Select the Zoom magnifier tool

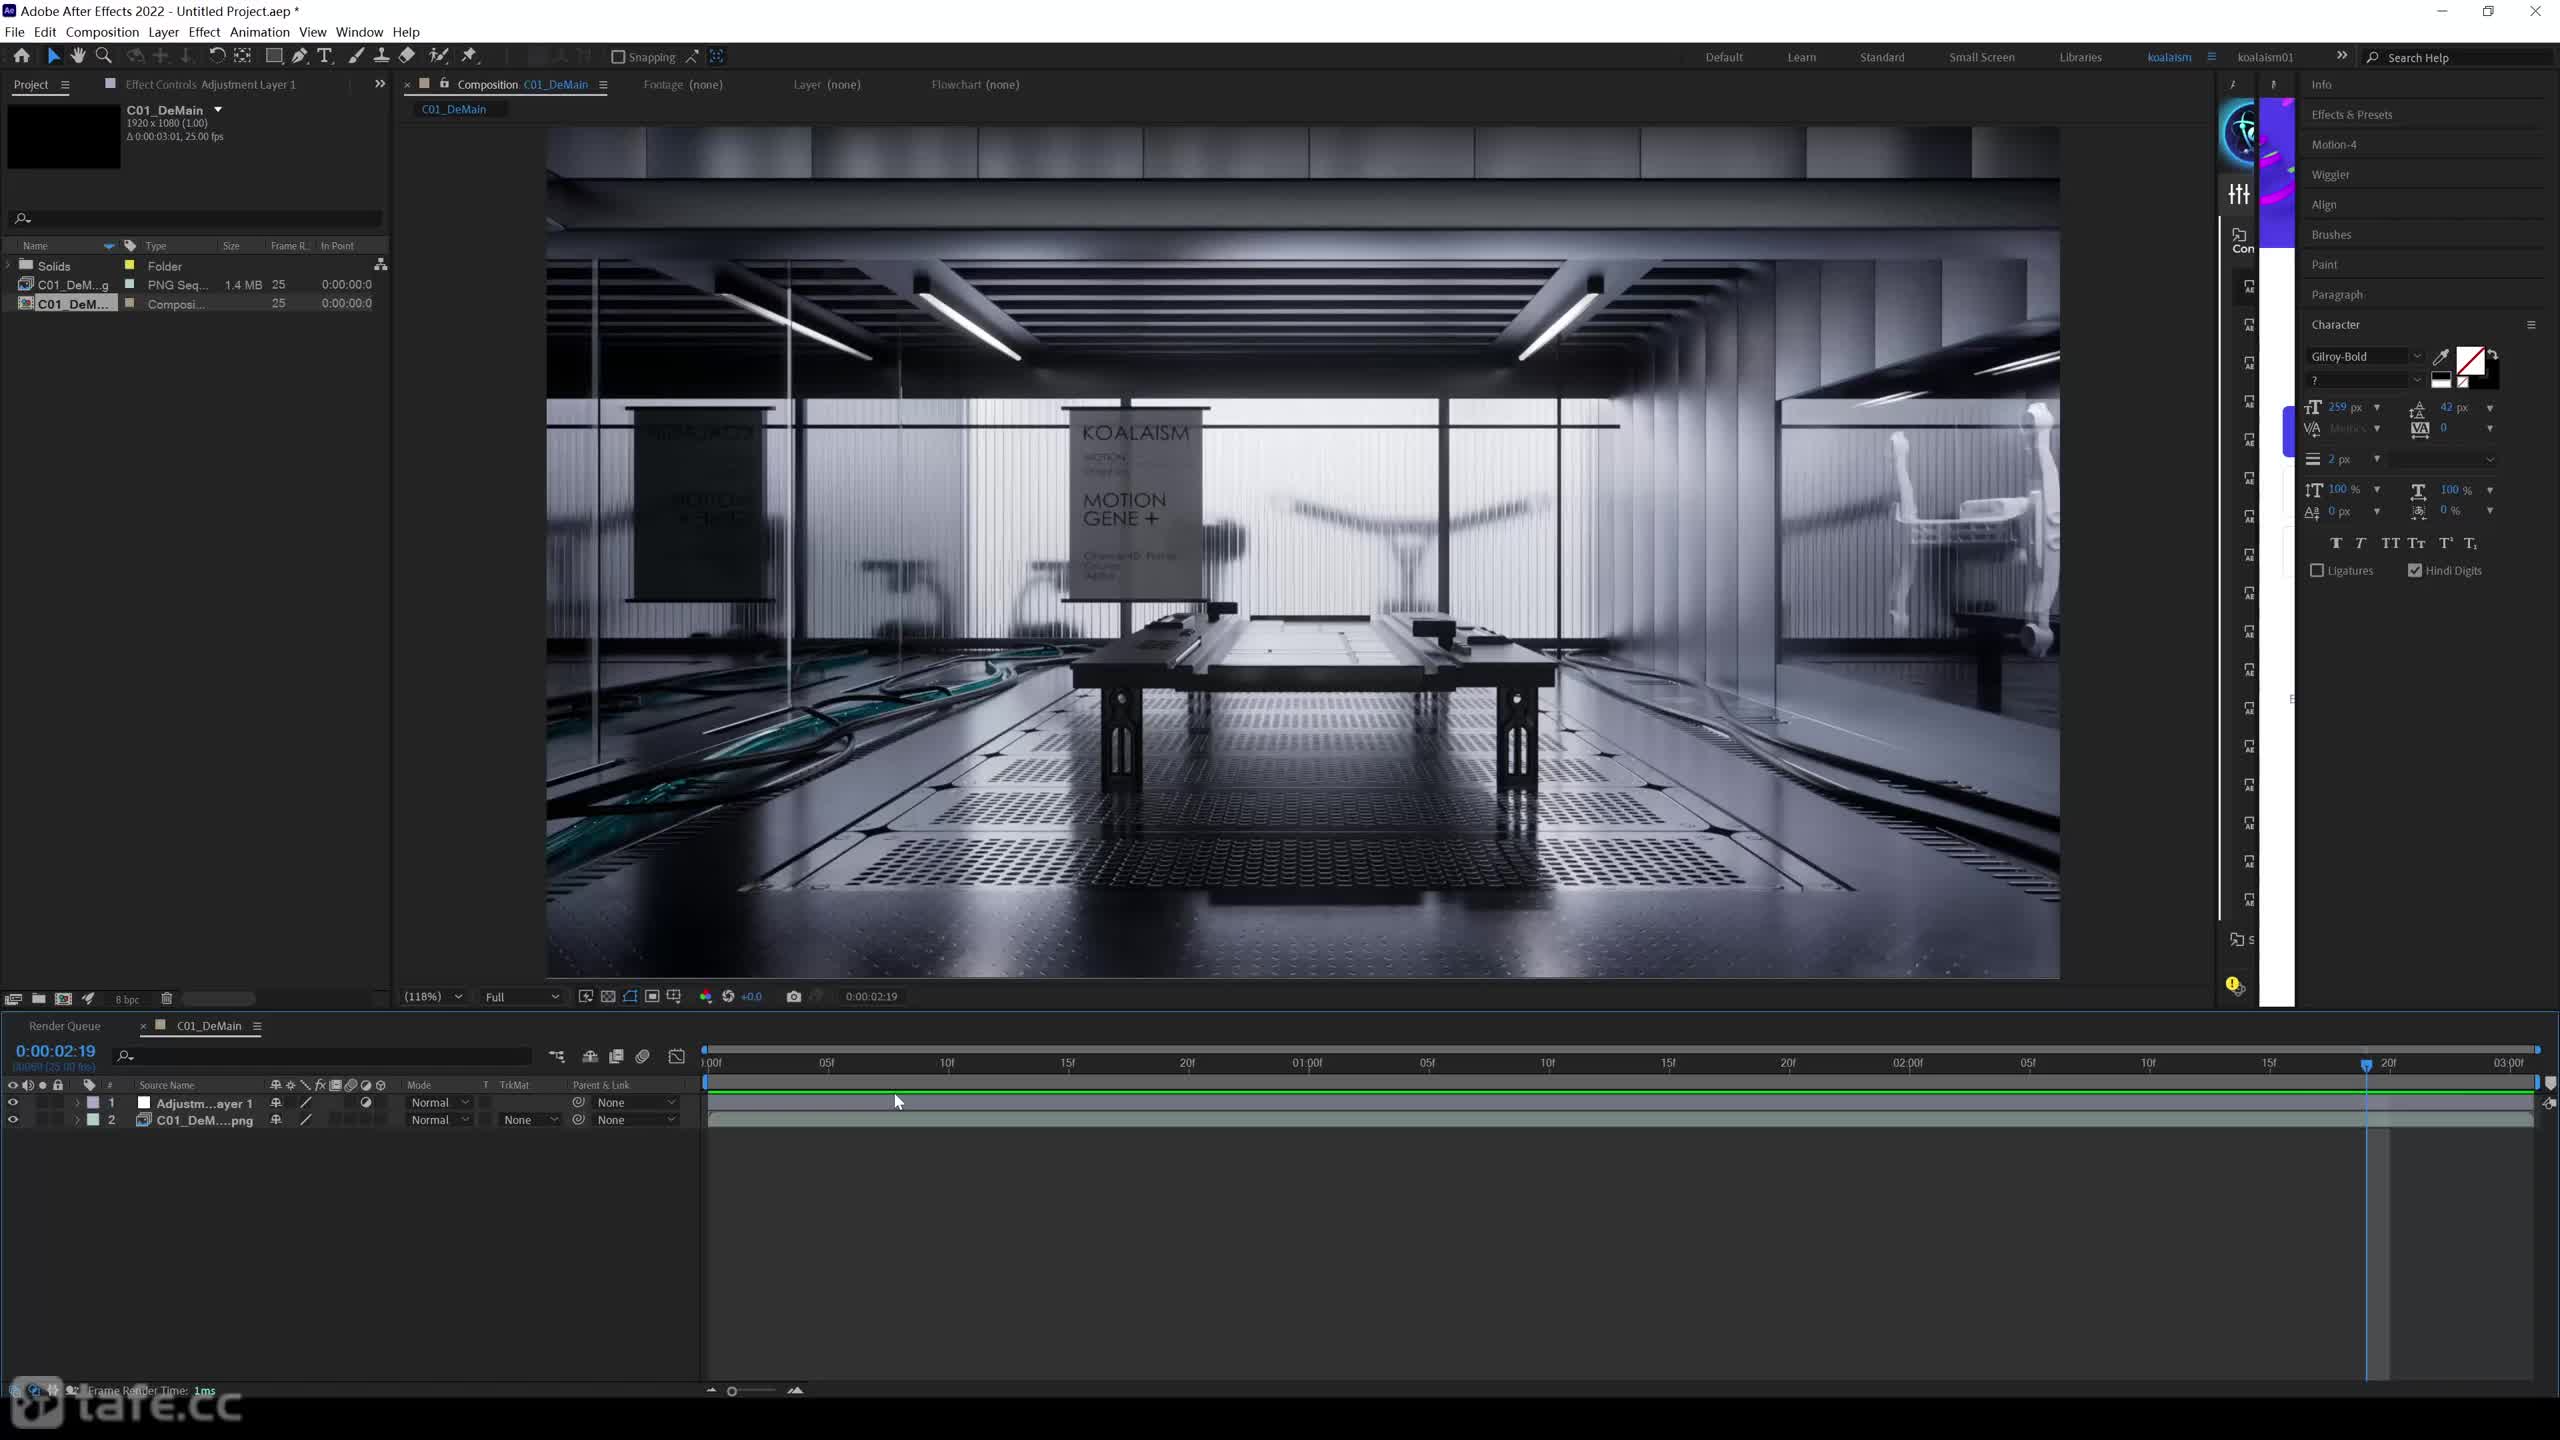[x=103, y=56]
